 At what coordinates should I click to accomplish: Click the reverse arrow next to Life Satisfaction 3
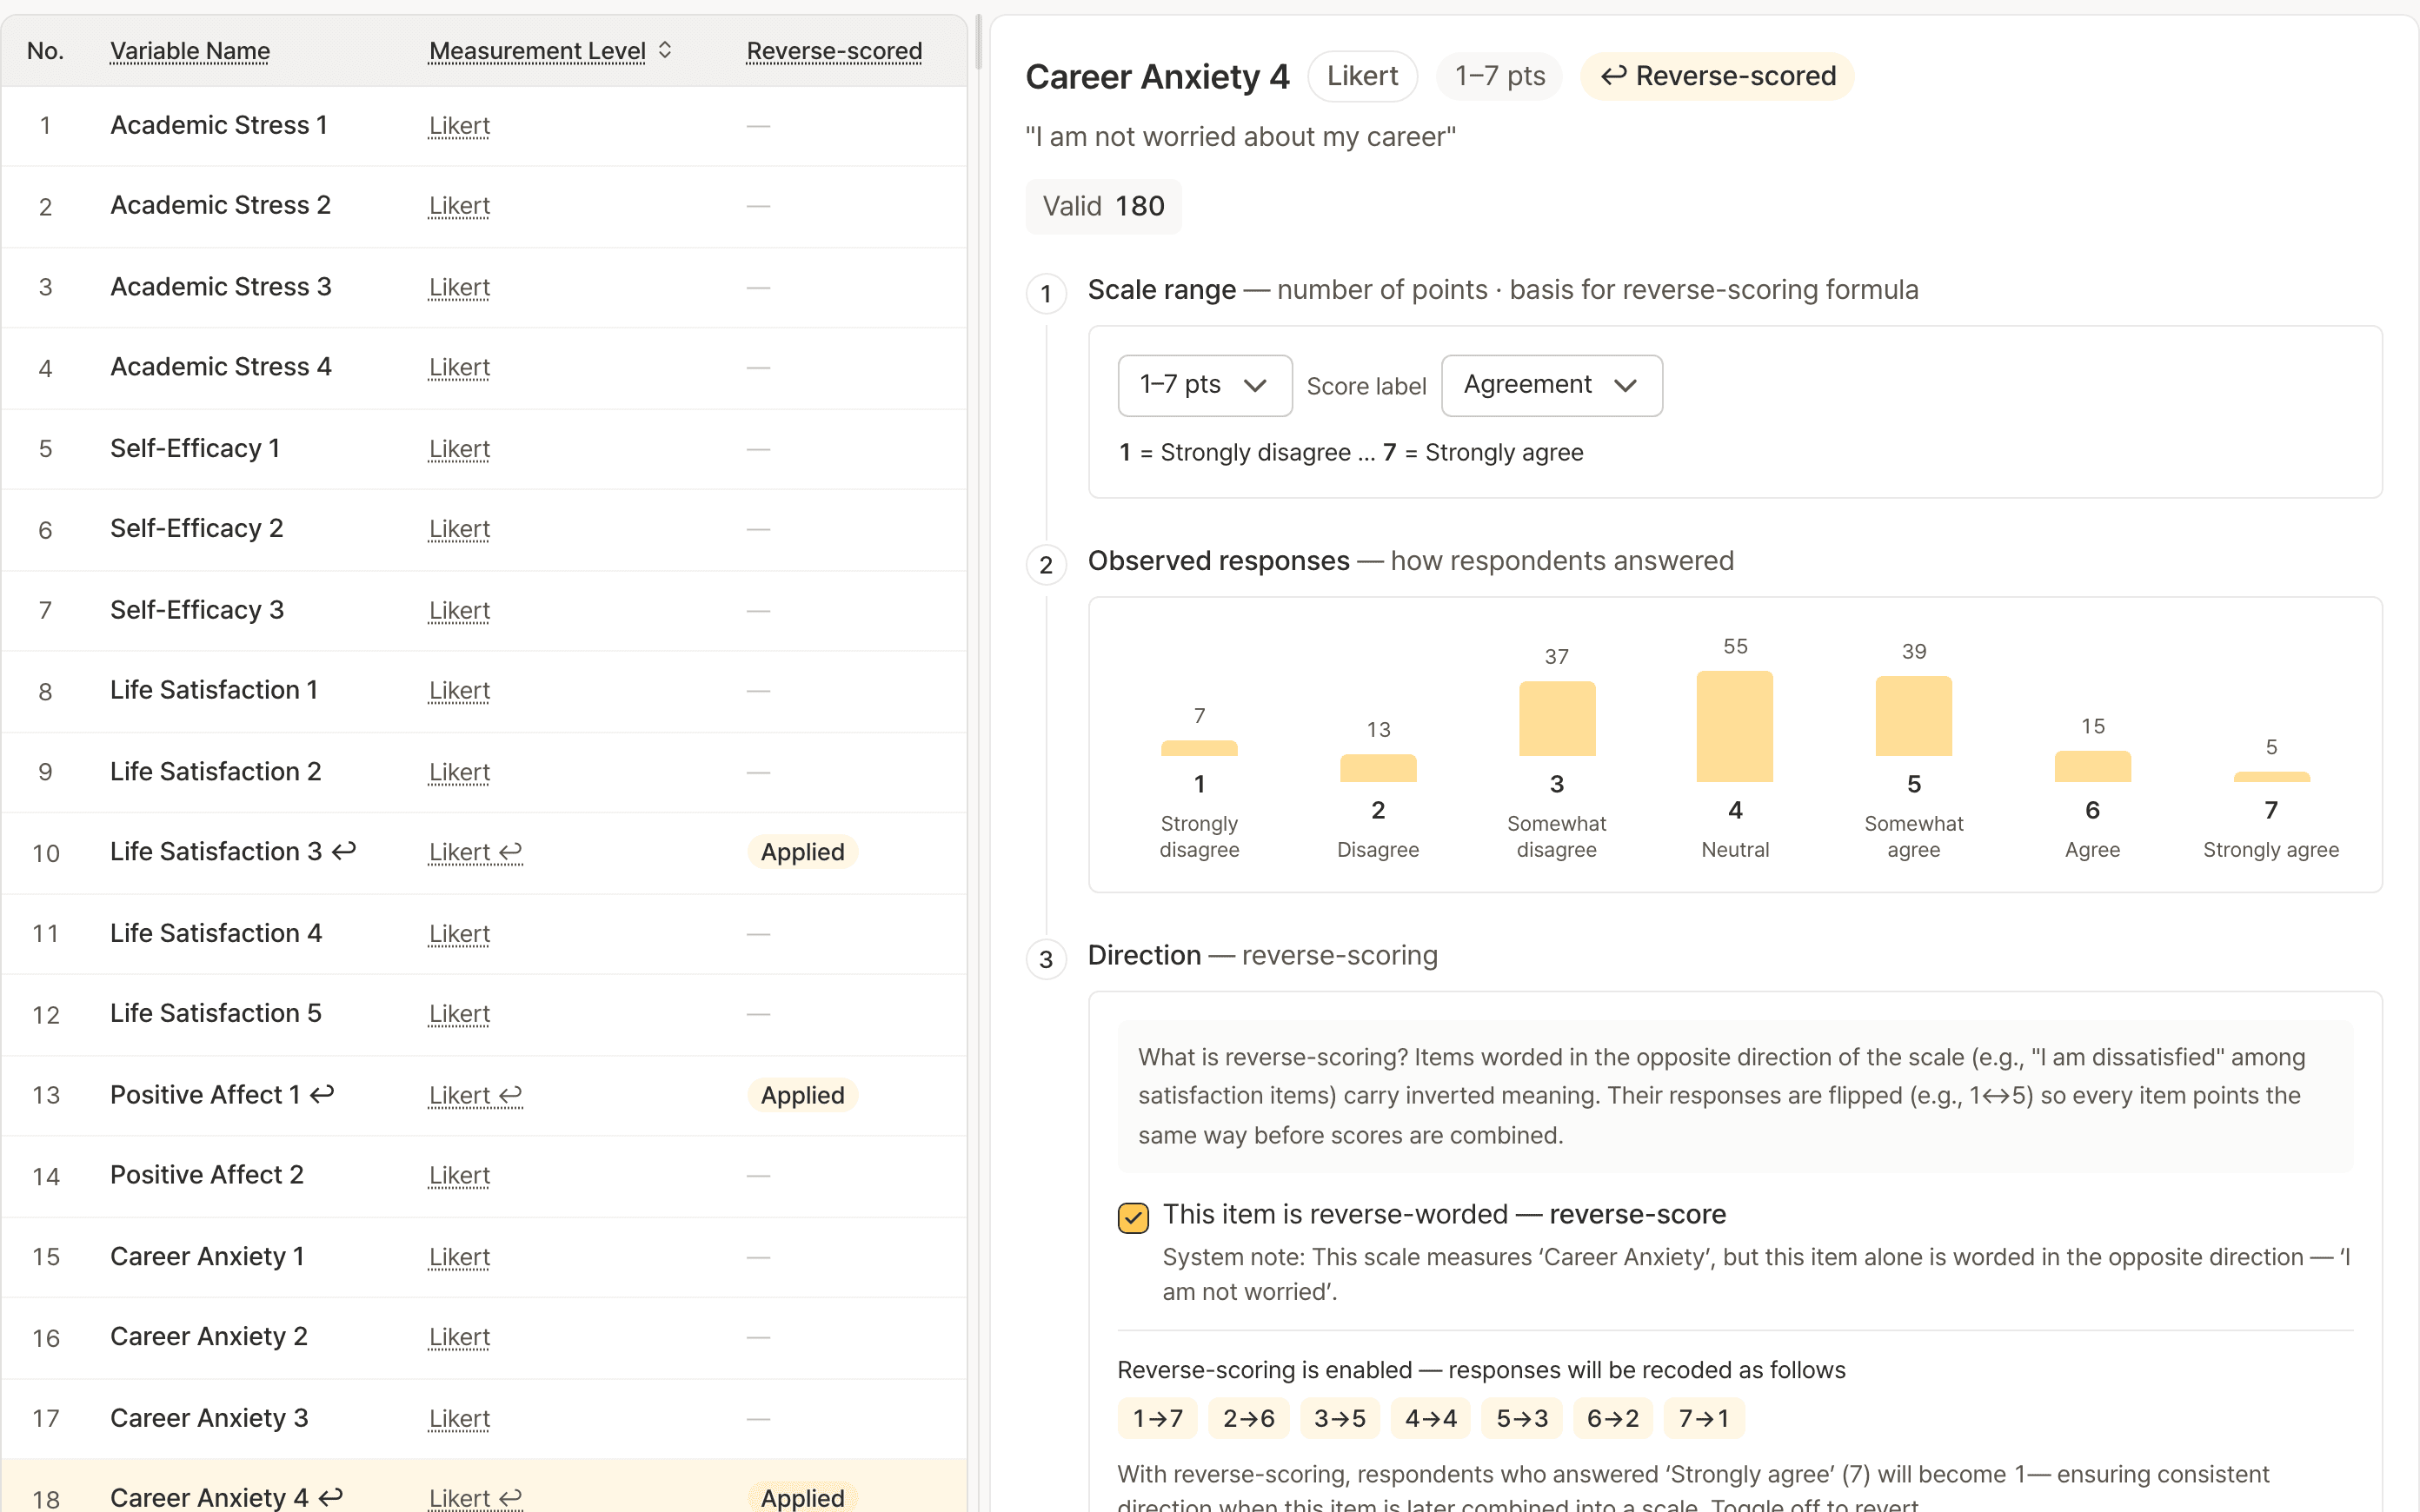(344, 851)
